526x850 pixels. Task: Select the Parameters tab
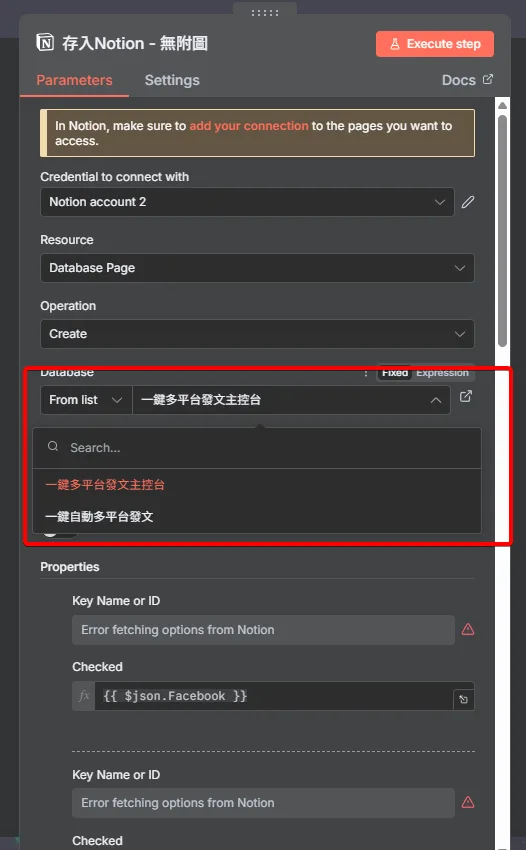pos(74,80)
